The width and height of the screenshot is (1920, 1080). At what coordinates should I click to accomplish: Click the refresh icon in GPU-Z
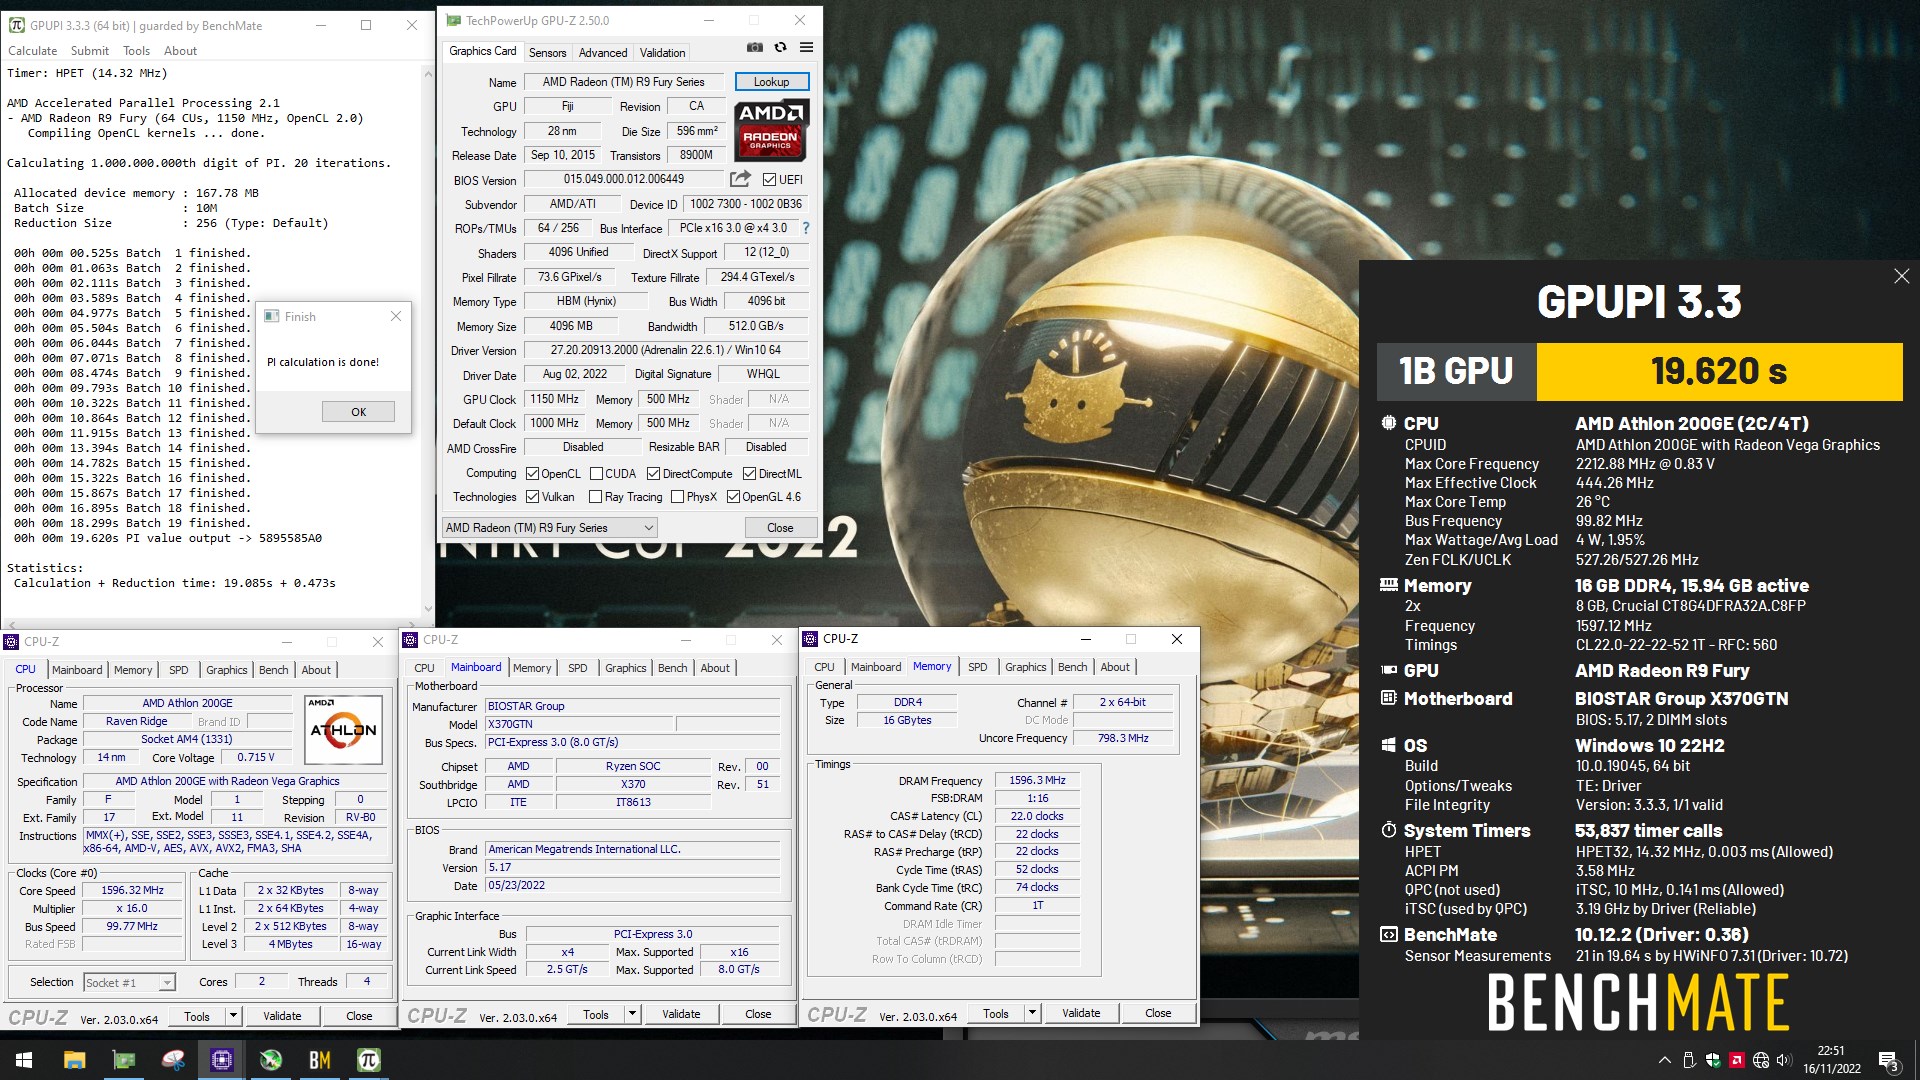(x=780, y=47)
